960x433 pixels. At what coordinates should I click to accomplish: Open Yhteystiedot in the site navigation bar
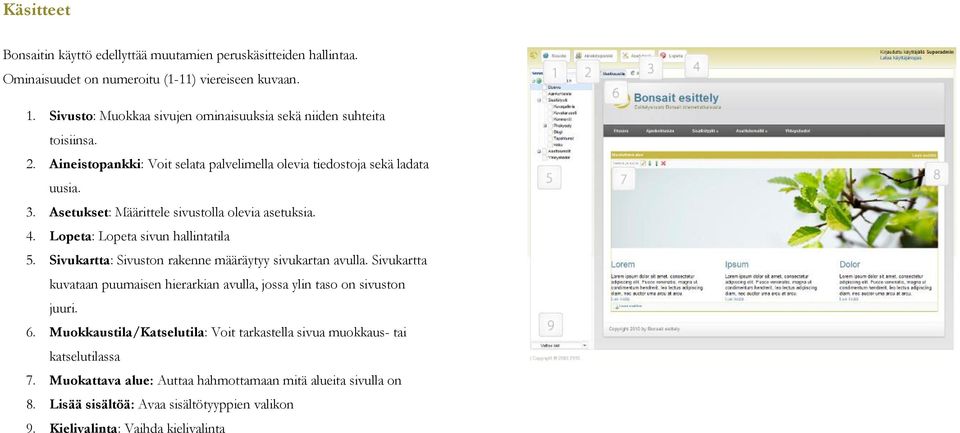click(798, 131)
